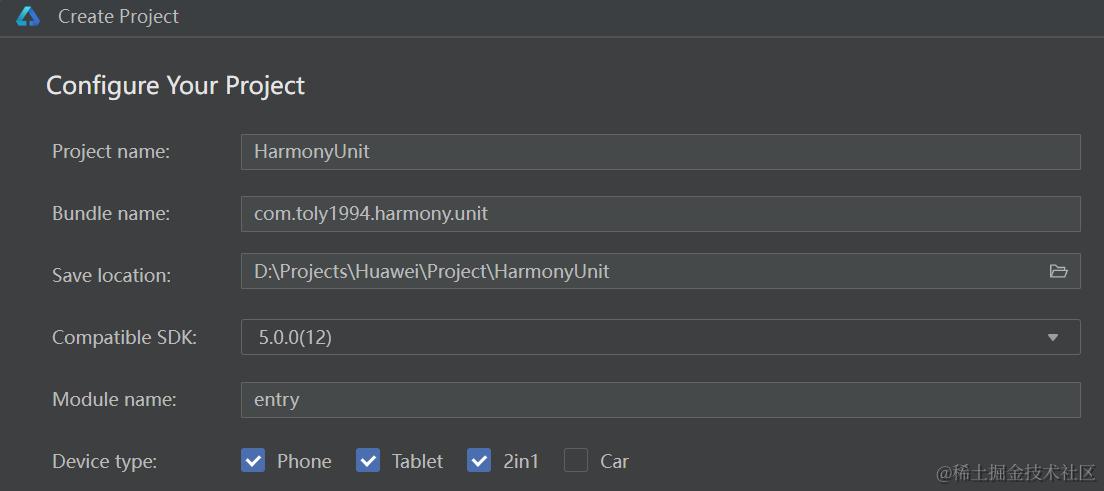Select the Save location path field
The width and height of the screenshot is (1104, 491).
640,271
